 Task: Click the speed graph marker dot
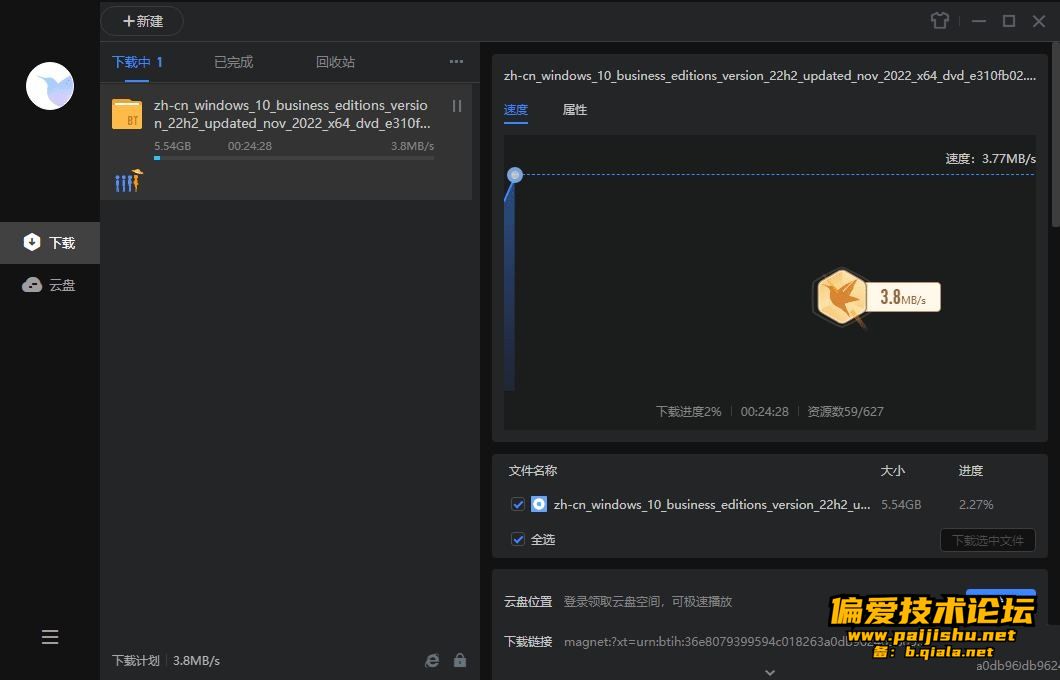(515, 175)
